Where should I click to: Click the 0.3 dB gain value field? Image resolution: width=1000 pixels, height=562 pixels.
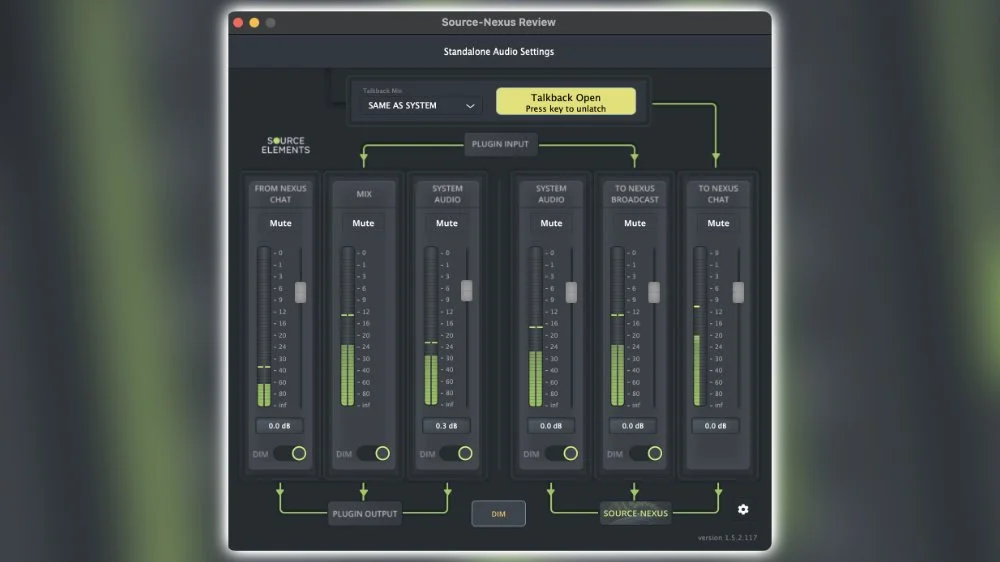click(x=446, y=425)
